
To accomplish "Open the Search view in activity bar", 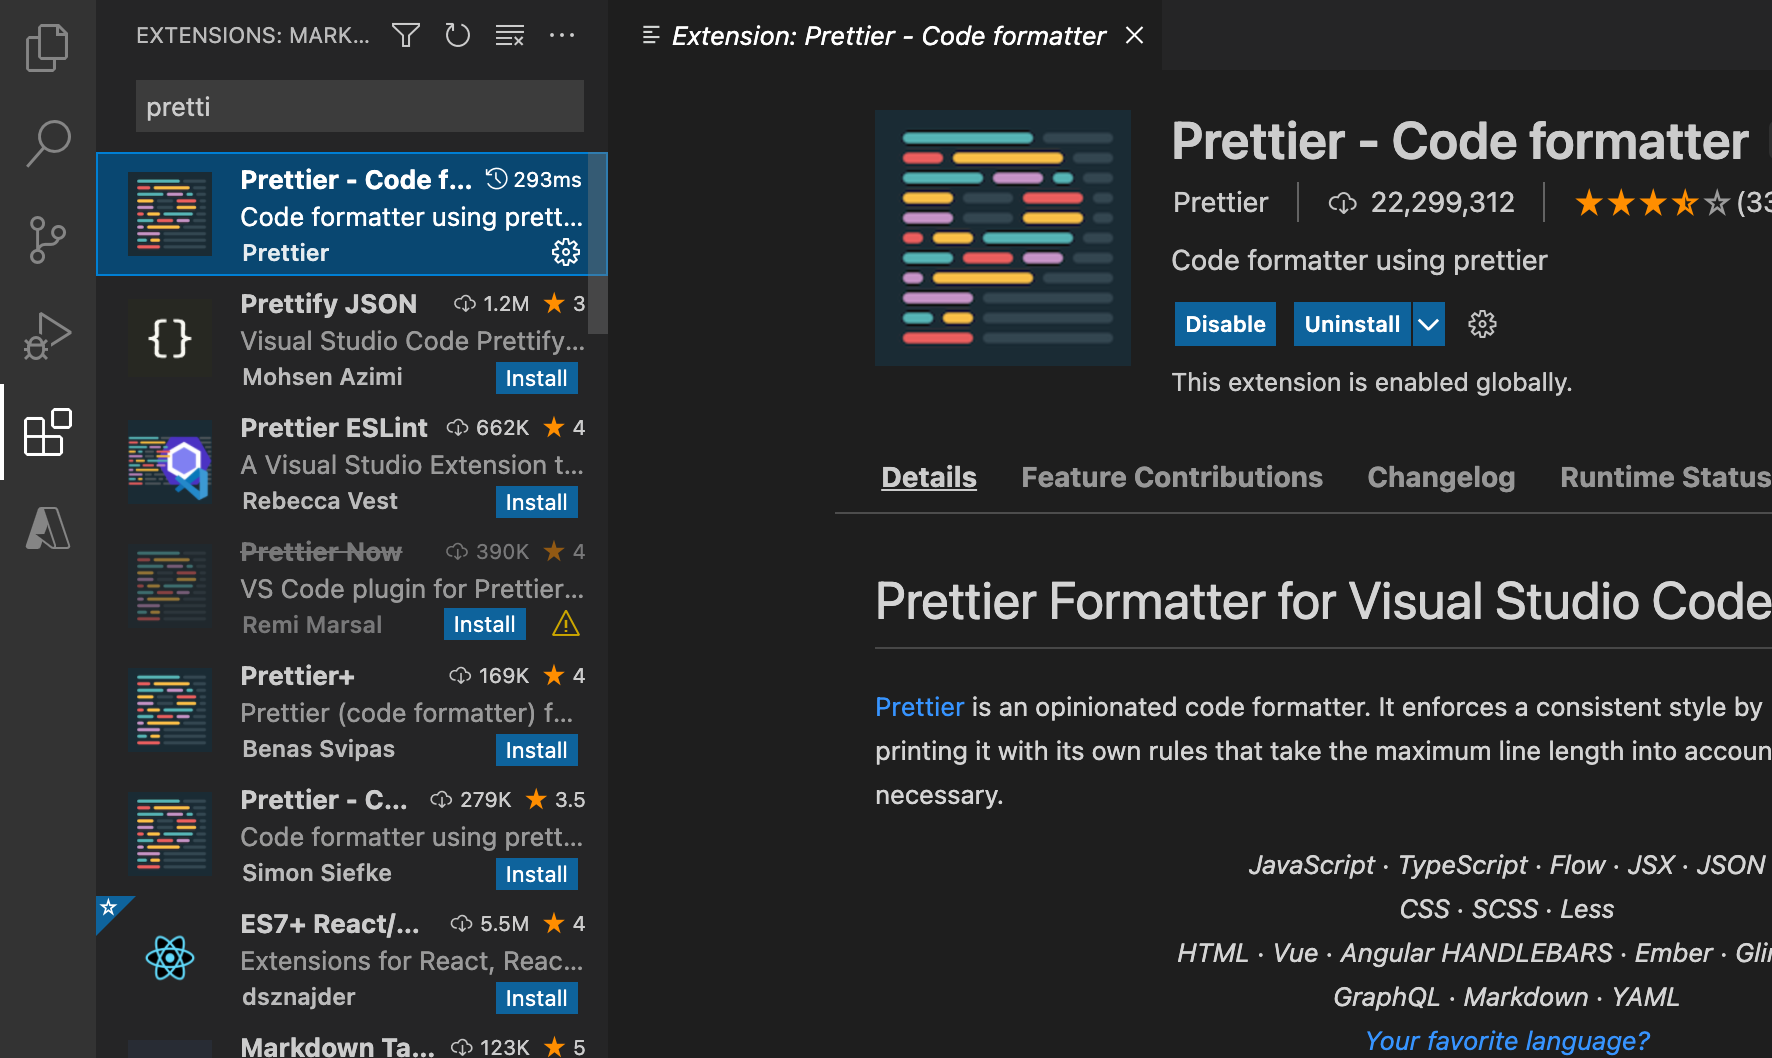I will (x=47, y=143).
